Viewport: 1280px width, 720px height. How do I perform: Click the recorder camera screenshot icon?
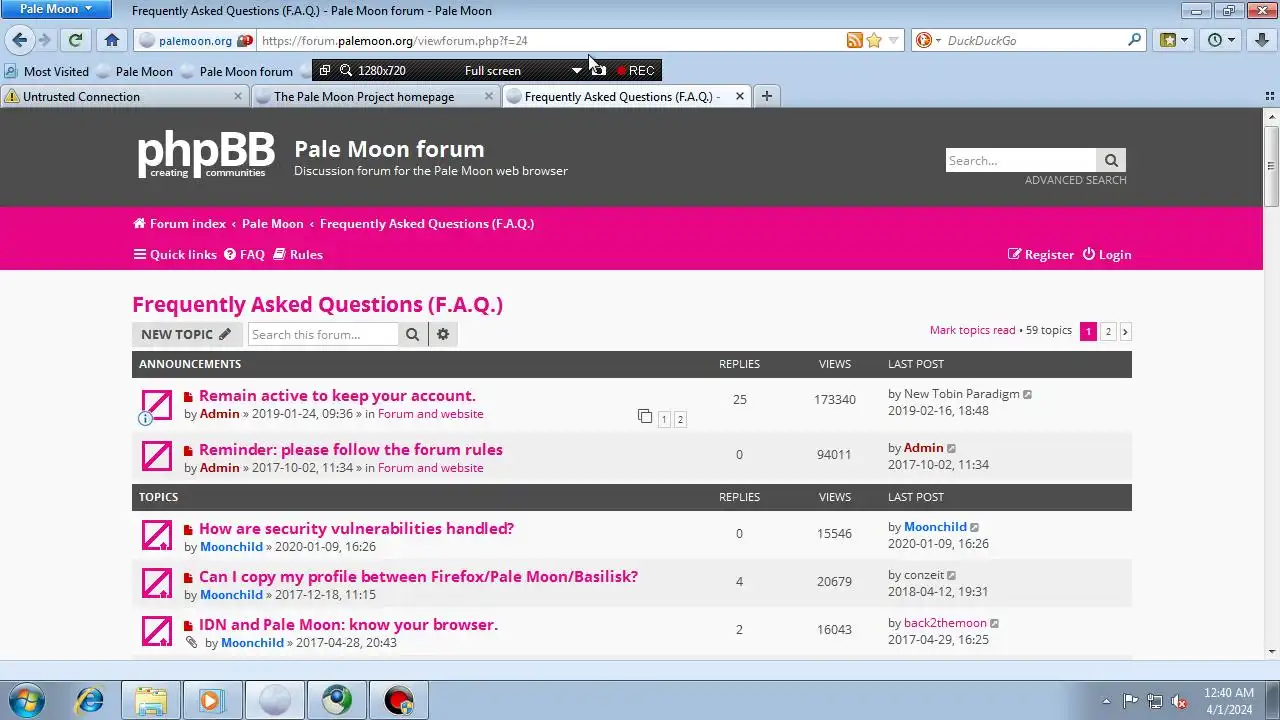(x=598, y=70)
